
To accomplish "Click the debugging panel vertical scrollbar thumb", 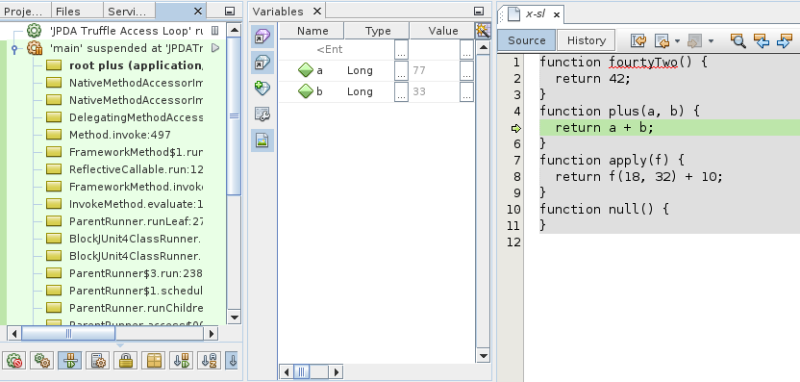I will pos(233,116).
